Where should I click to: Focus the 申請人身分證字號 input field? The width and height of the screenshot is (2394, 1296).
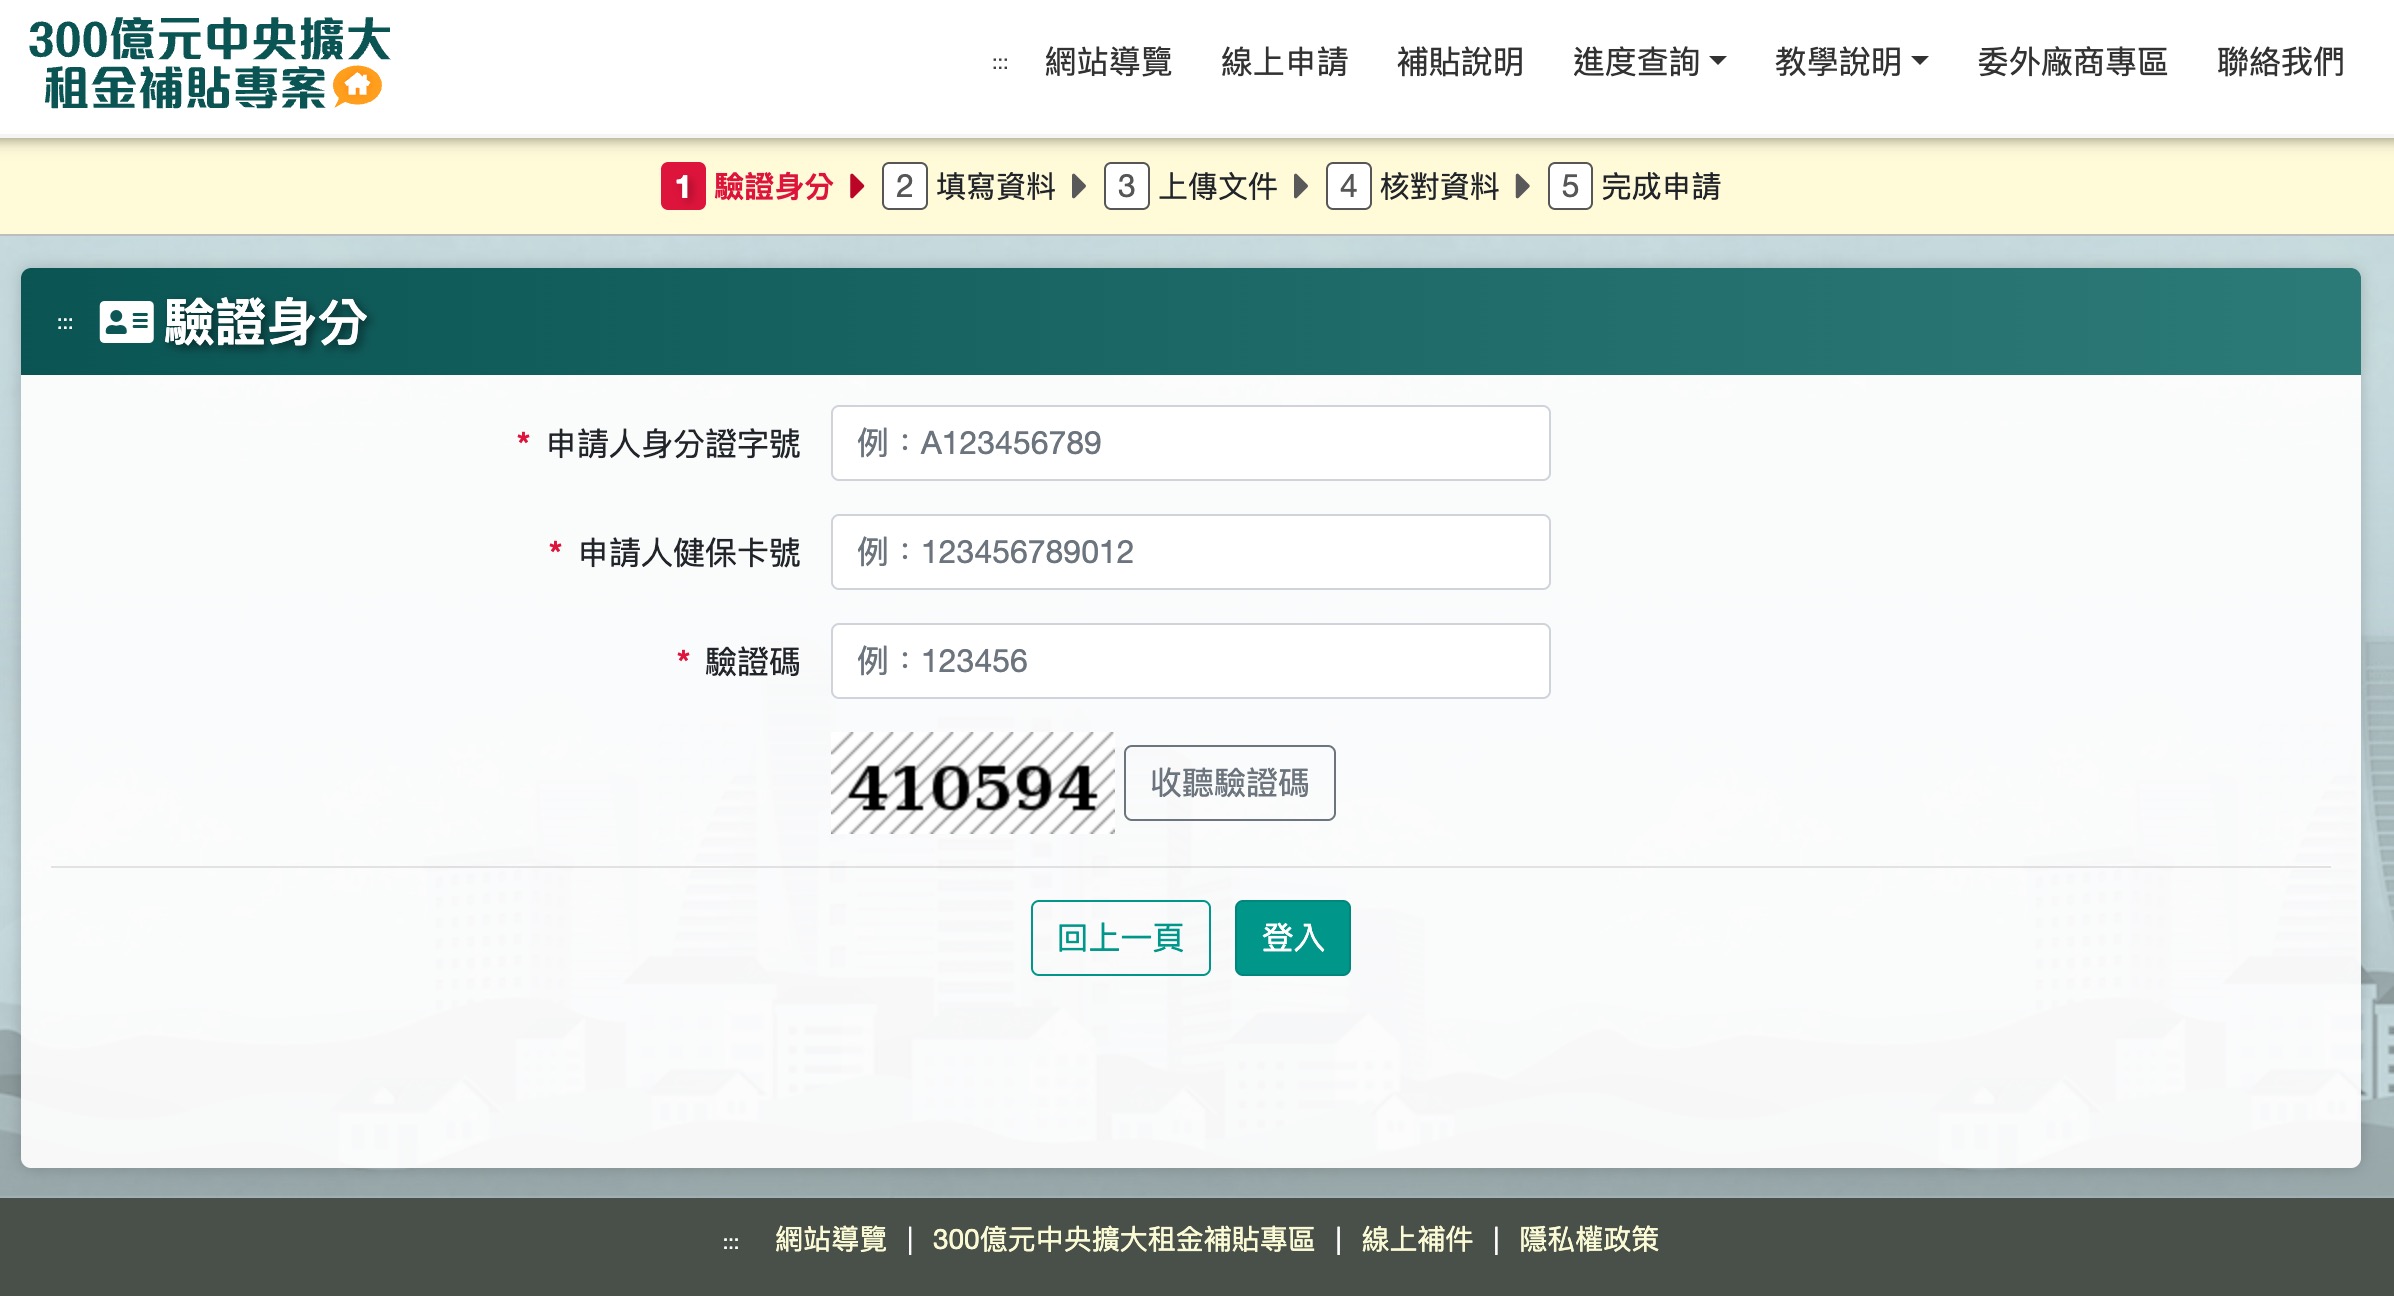click(x=1190, y=443)
